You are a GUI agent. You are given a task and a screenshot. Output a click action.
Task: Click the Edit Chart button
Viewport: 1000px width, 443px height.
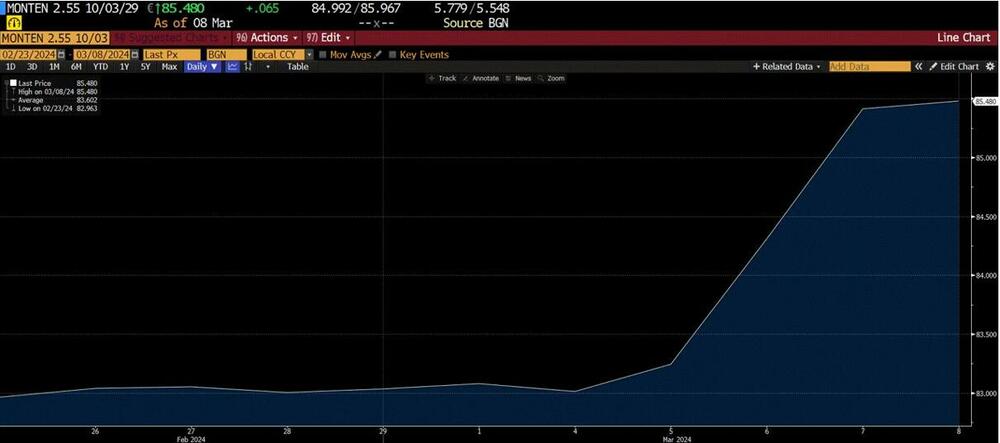[954, 66]
